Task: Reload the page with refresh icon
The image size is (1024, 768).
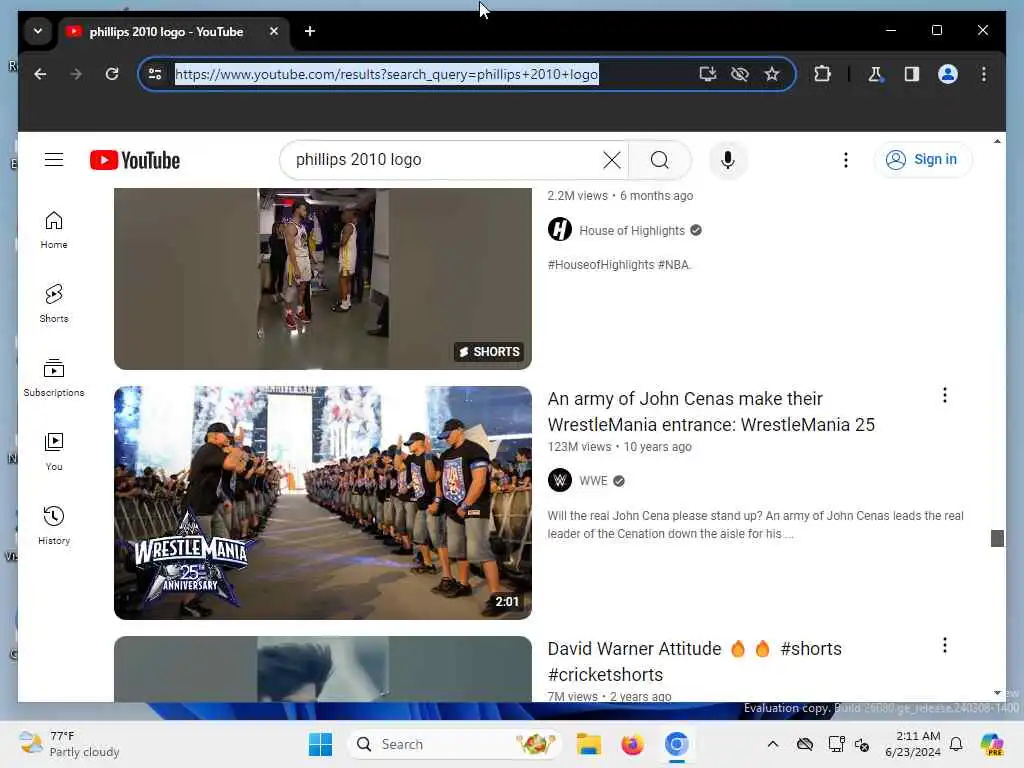Action: pos(112,74)
